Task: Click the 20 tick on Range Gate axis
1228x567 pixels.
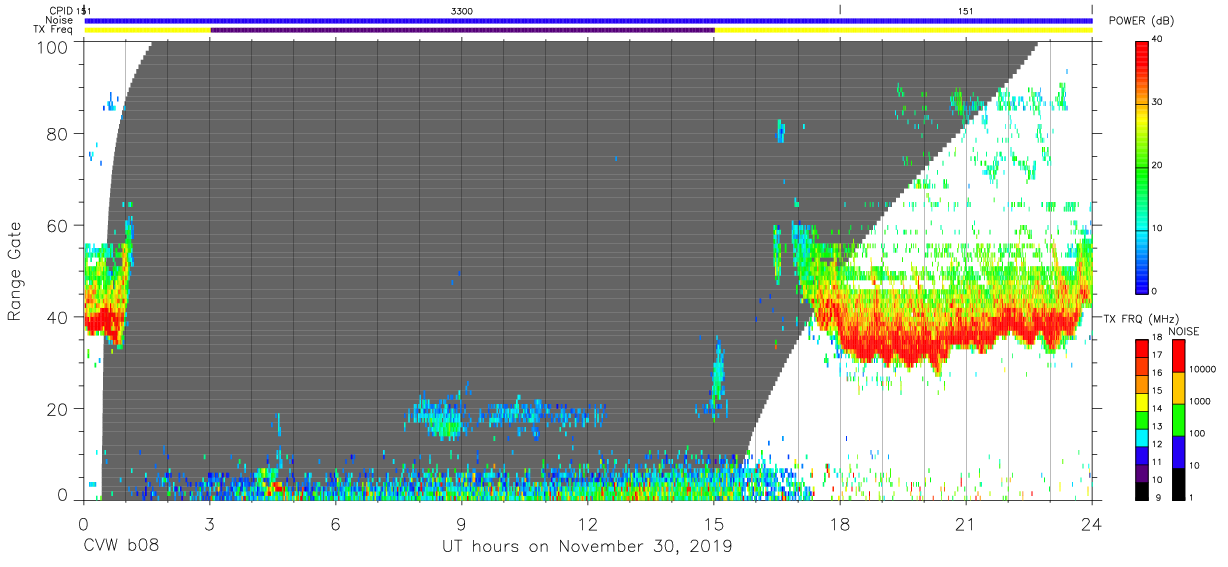Action: click(x=58, y=409)
